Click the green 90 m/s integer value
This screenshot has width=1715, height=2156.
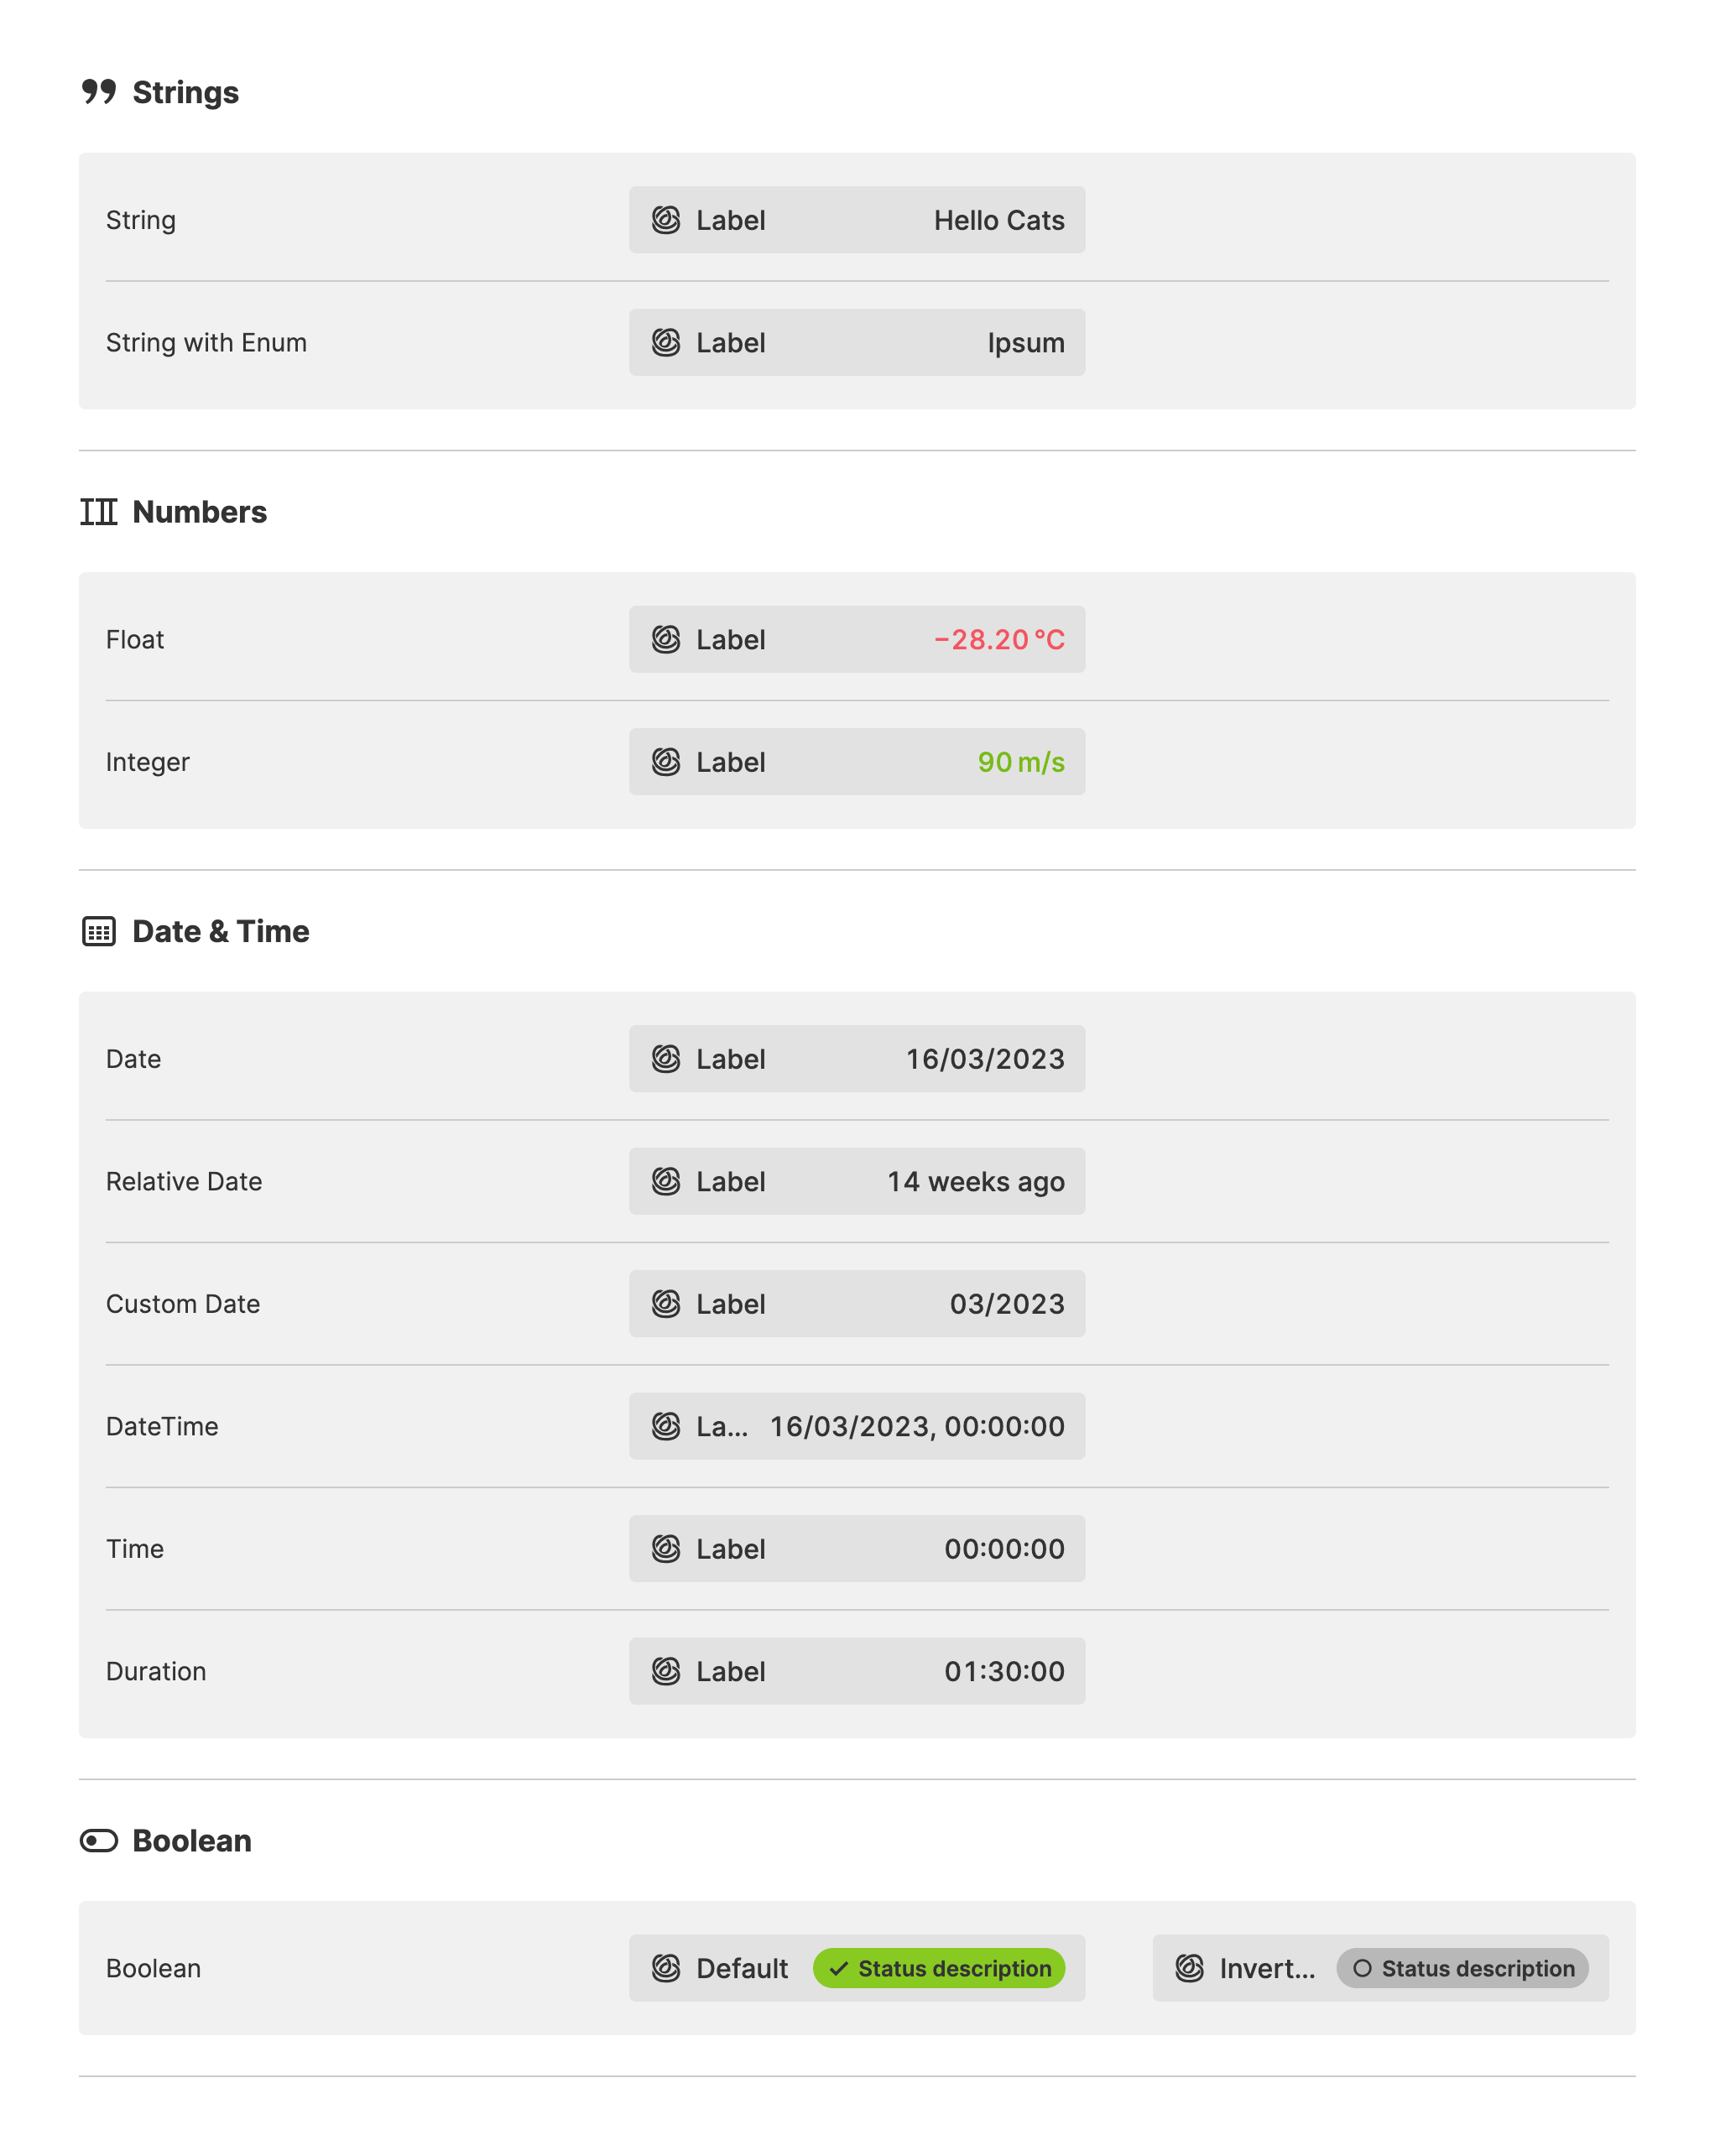[x=1021, y=762]
